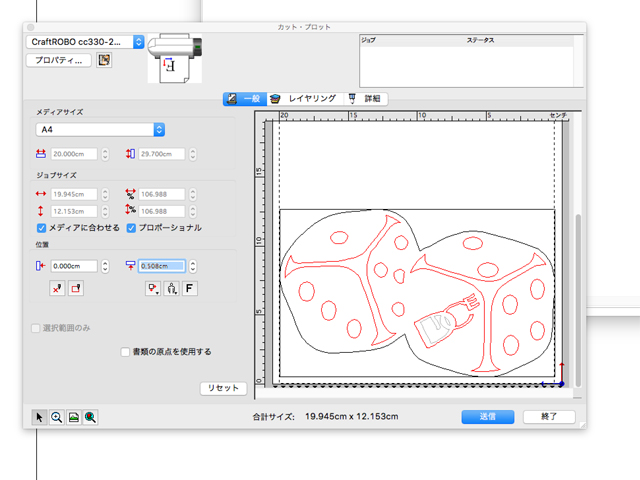Click the 送信 button
This screenshot has height=480, width=640.
487,416
